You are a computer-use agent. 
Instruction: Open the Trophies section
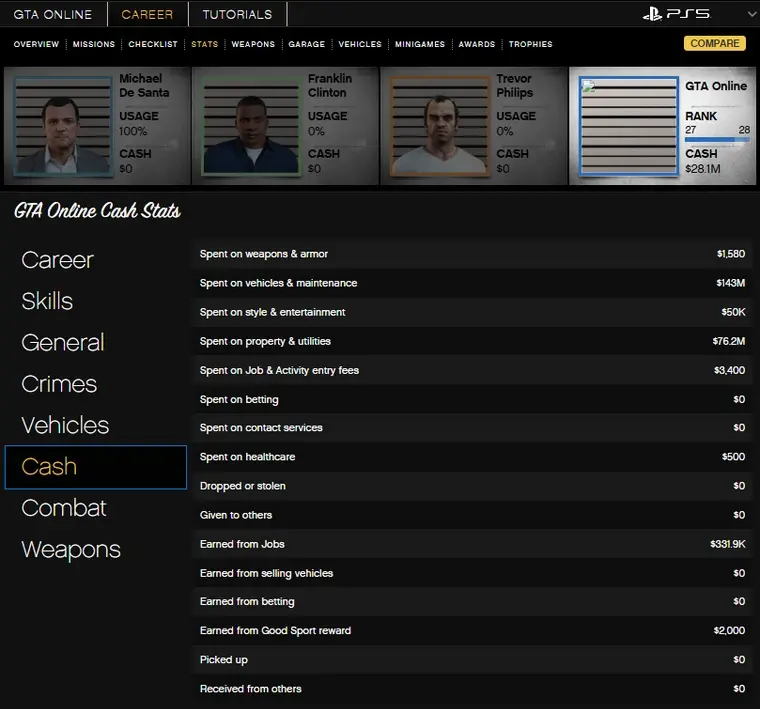[x=530, y=45]
